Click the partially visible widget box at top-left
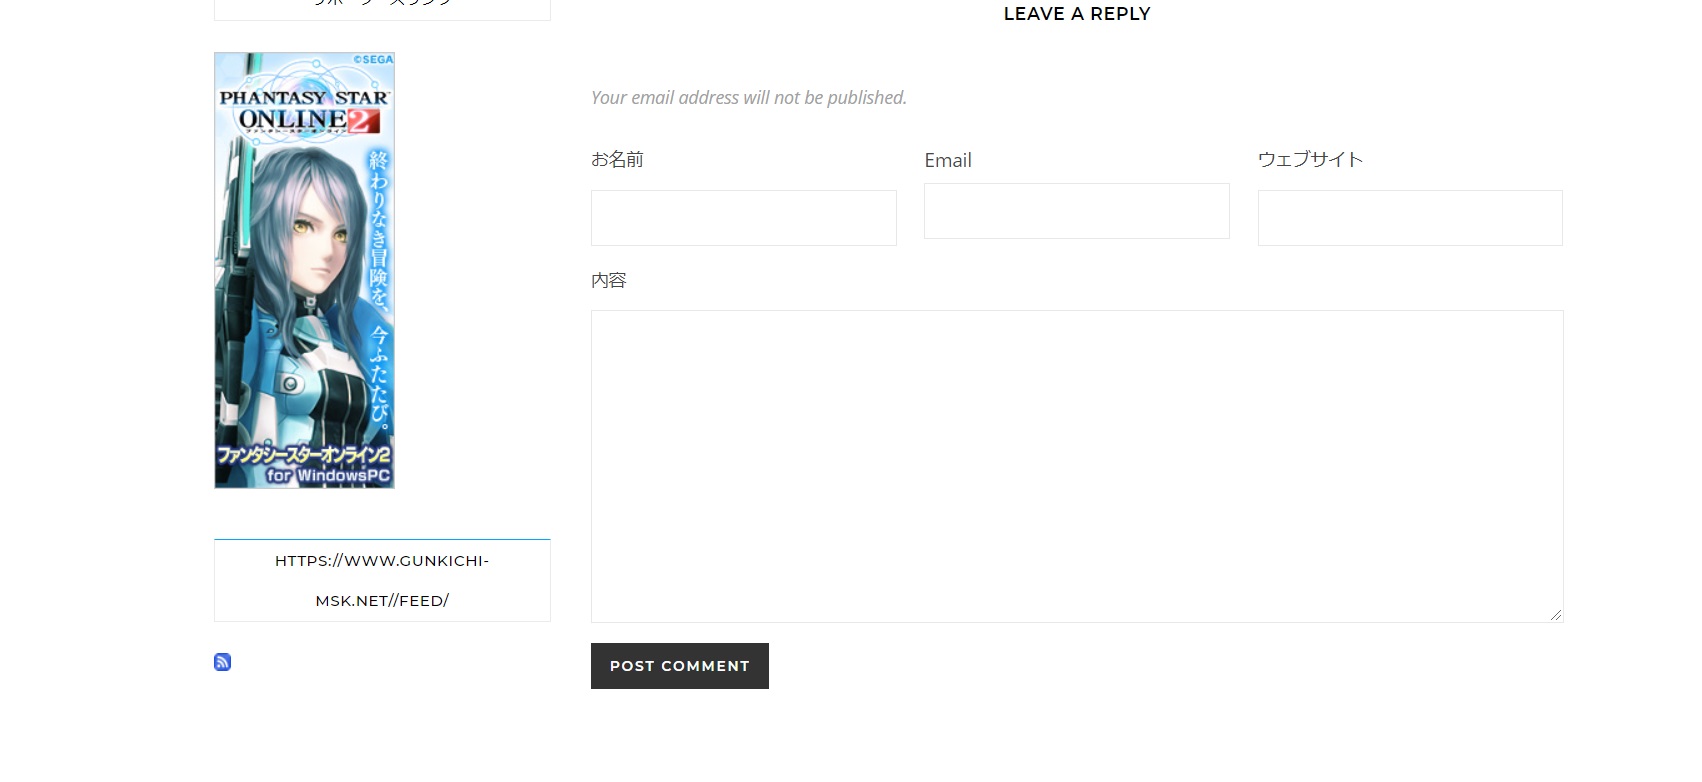Image resolution: width=1702 pixels, height=782 pixels. point(382,9)
